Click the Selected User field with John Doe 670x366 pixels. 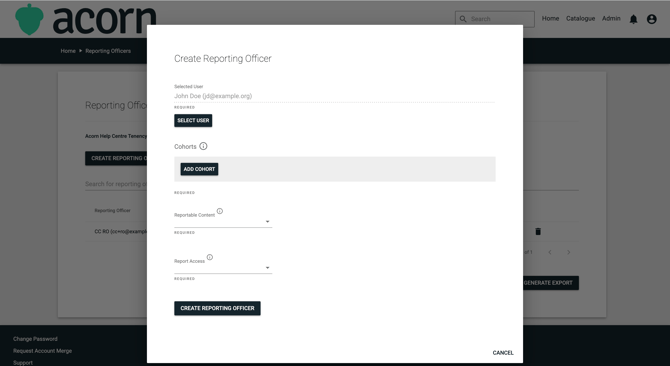coord(334,96)
